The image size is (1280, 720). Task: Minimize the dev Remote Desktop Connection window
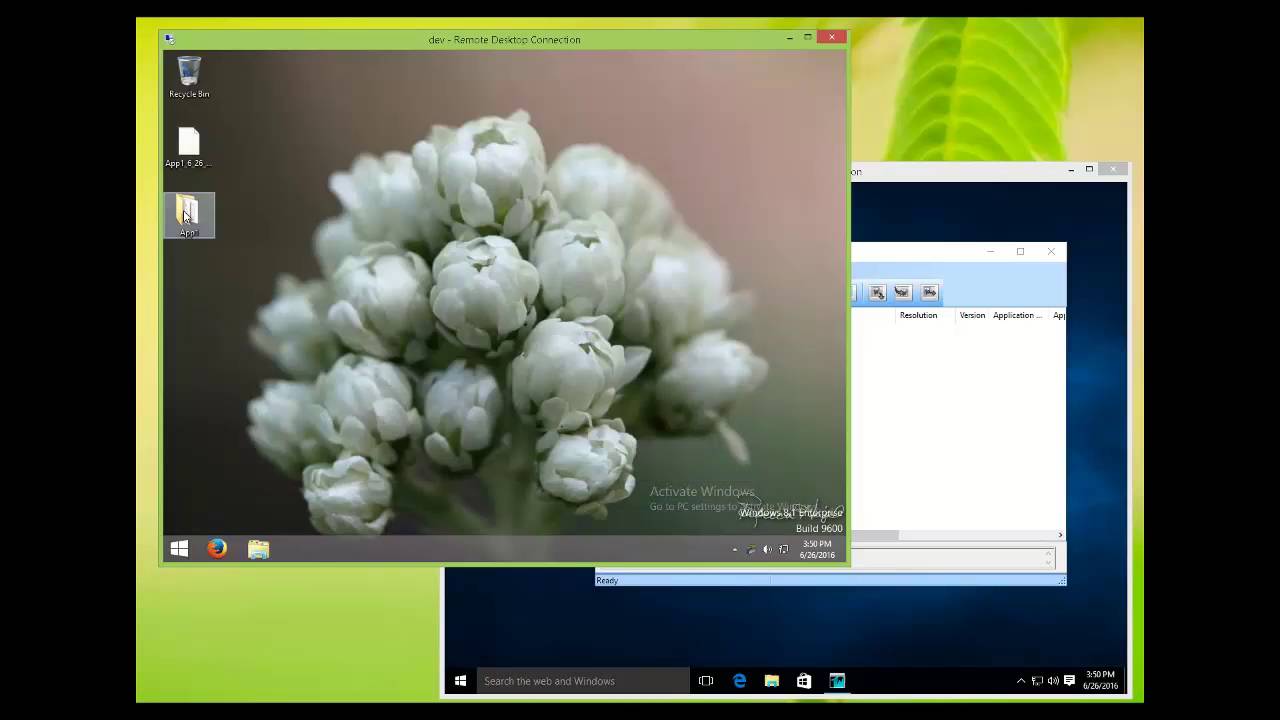[x=790, y=38]
